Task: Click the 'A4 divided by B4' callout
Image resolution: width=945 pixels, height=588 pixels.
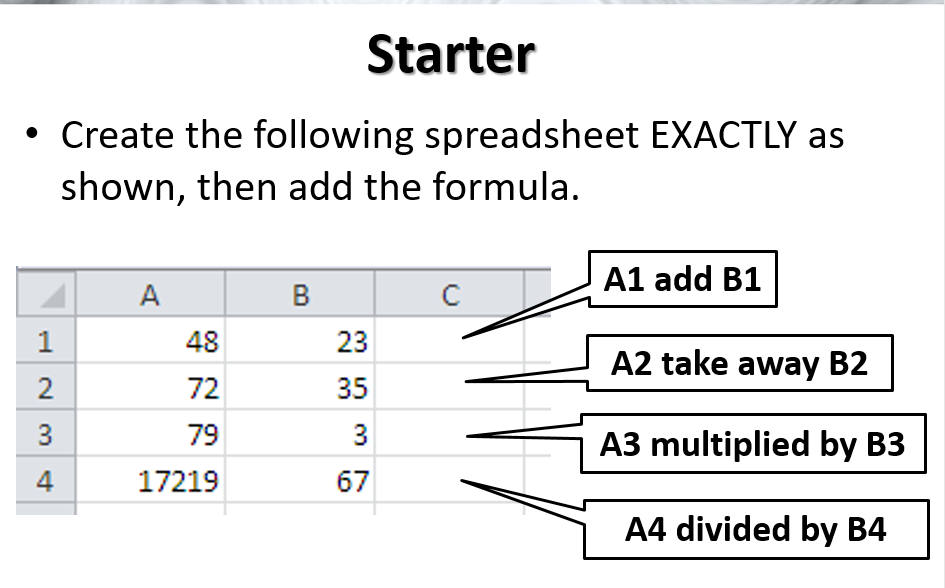Action: point(755,527)
